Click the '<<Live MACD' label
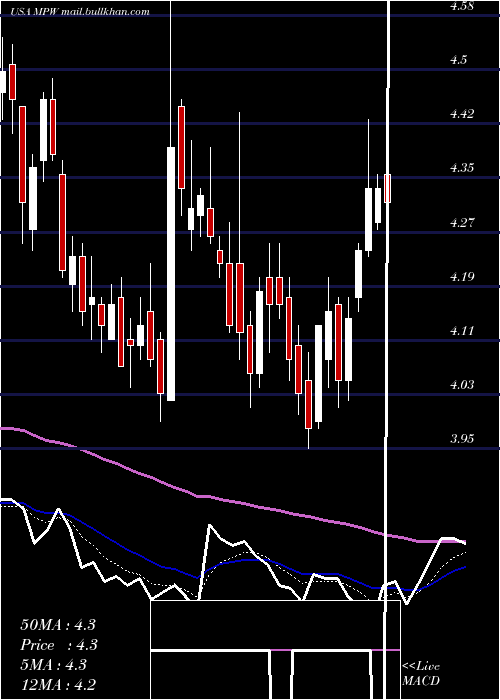The width and height of the screenshot is (500, 700). [x=421, y=674]
